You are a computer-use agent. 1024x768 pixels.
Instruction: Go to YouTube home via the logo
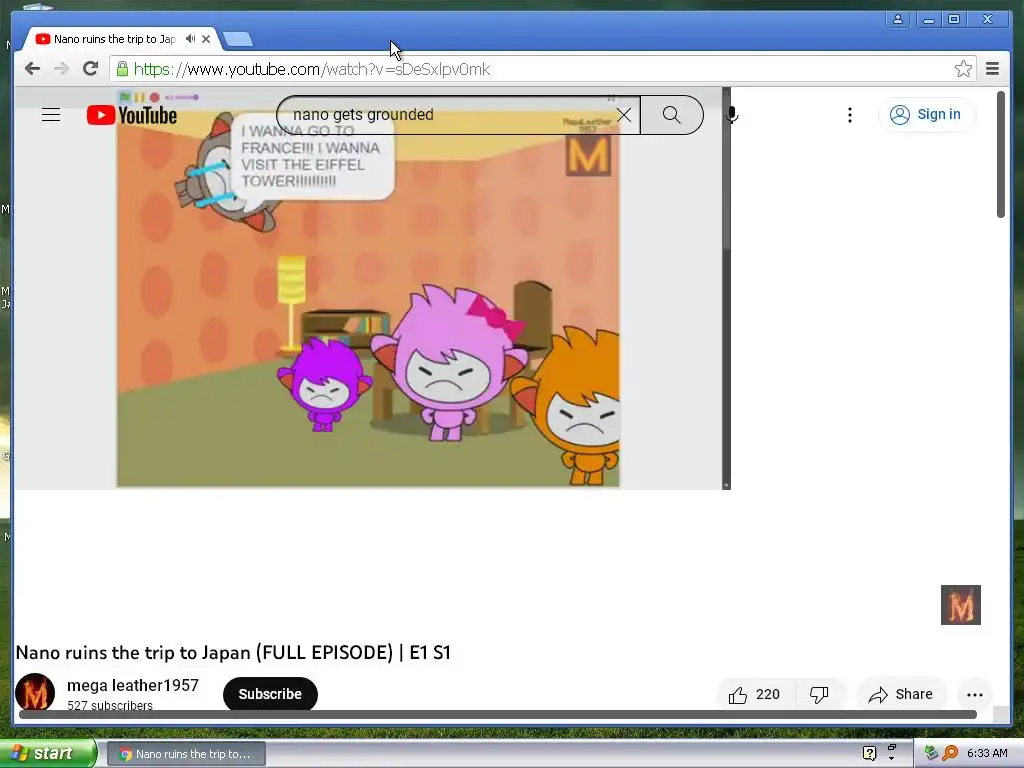(132, 115)
